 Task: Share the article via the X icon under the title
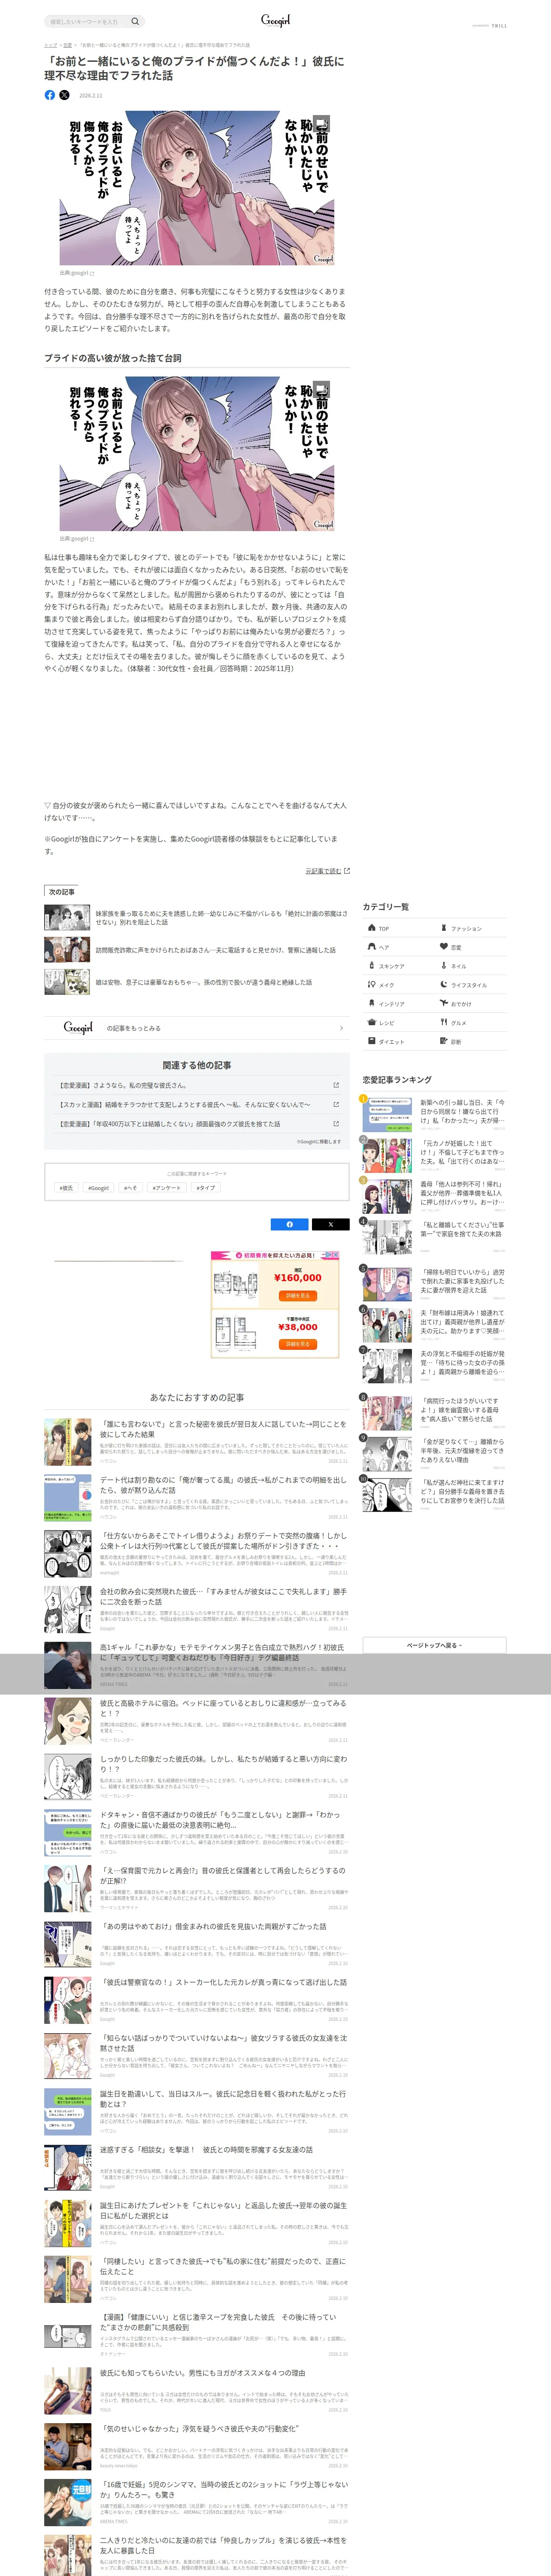[x=65, y=95]
